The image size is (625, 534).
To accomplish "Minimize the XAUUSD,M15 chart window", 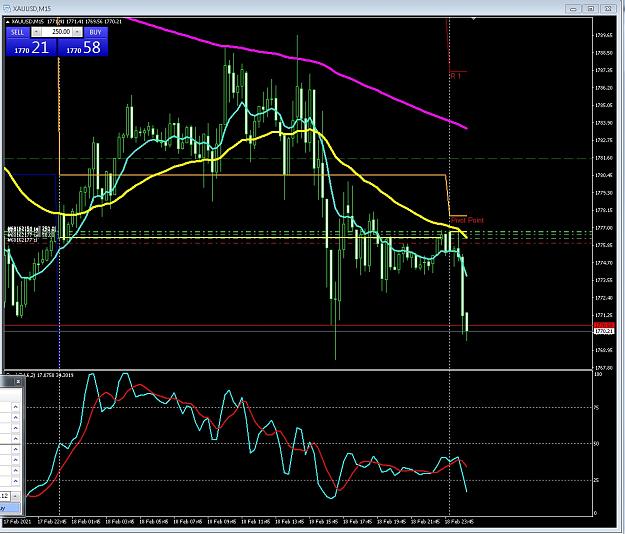I will 574,8.
